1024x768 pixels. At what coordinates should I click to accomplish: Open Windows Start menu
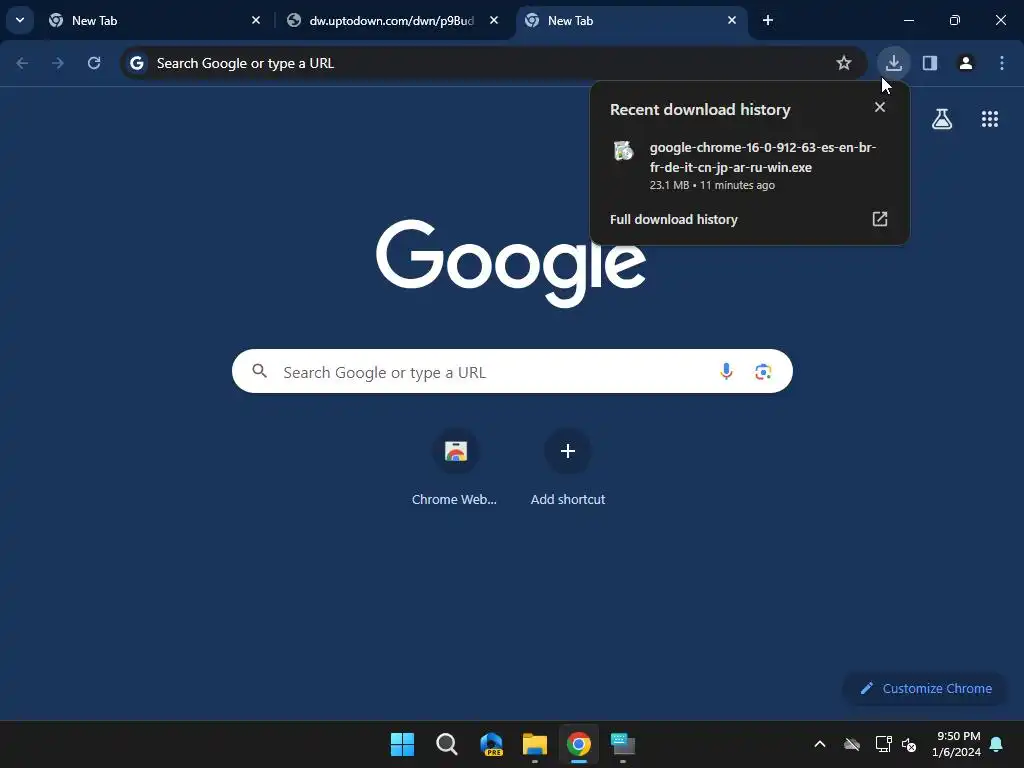point(402,744)
